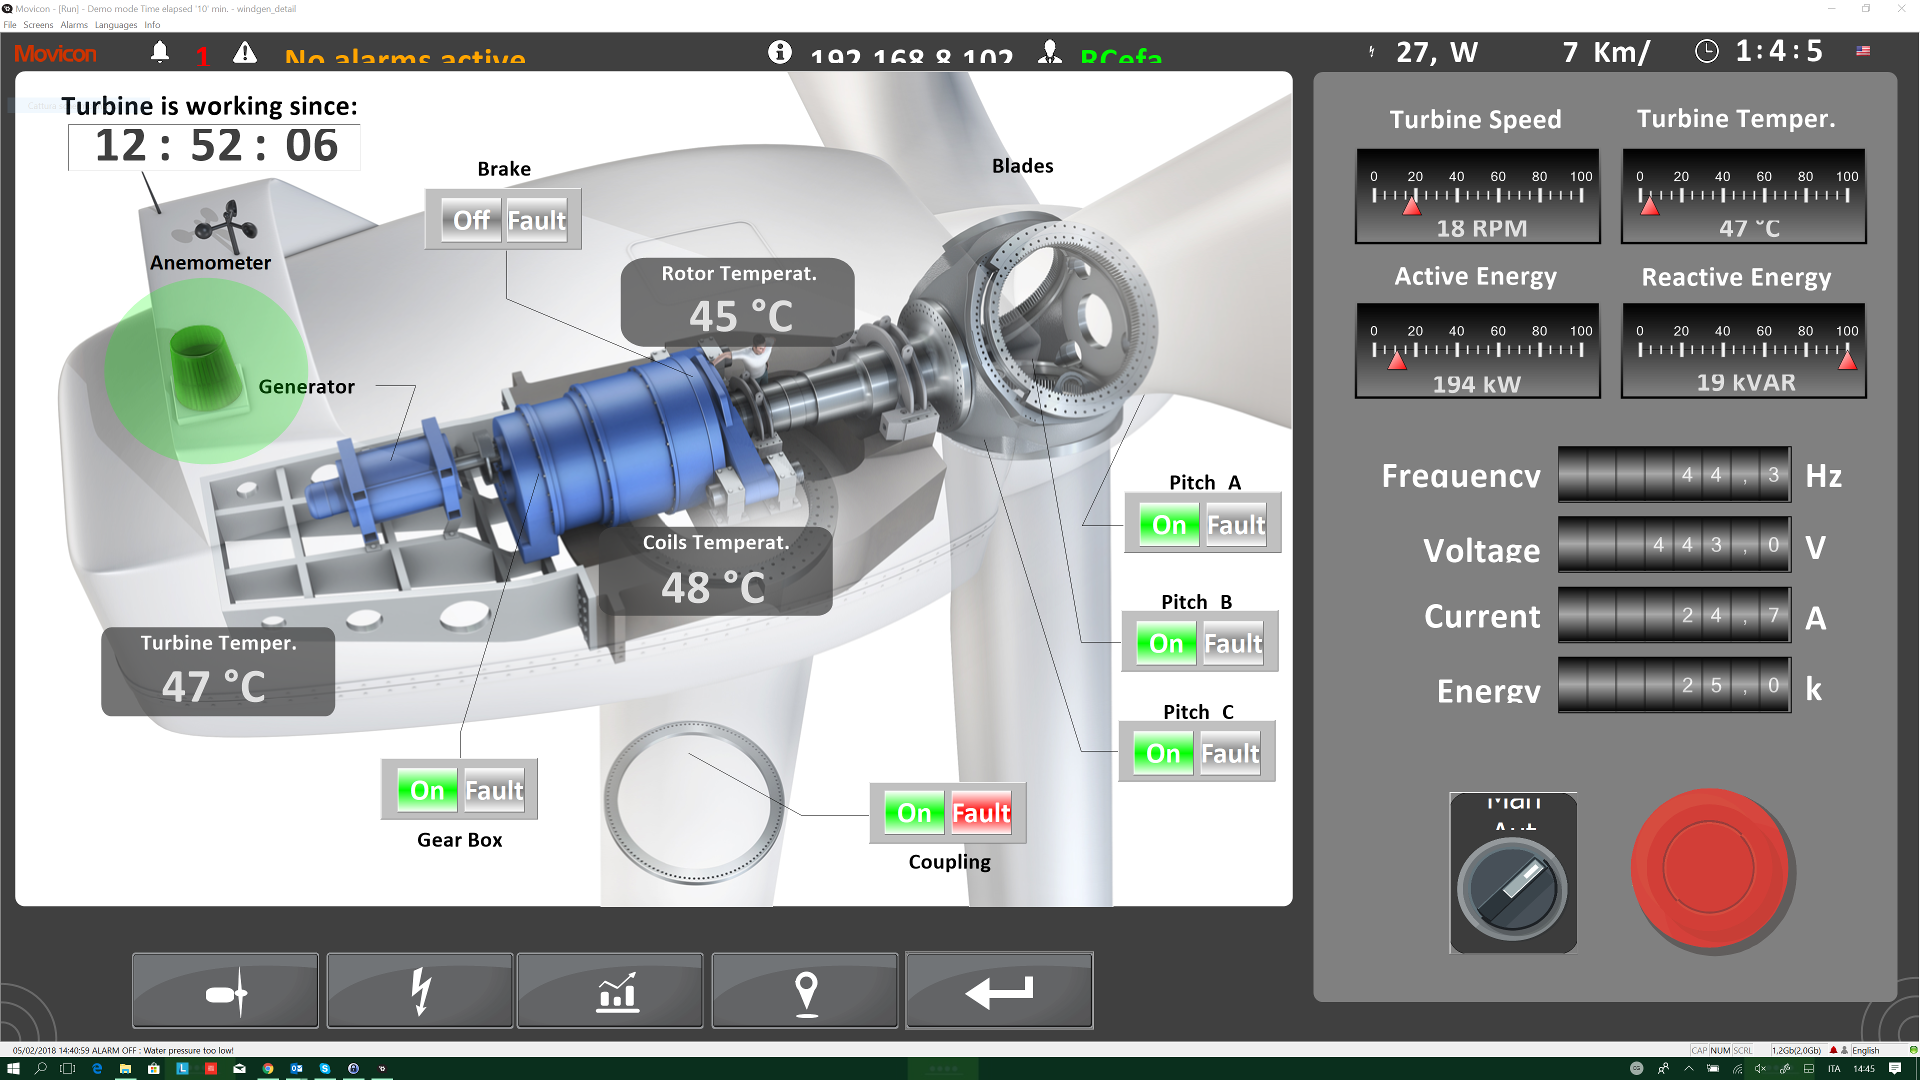1920x1080 pixels.
Task: Open the Languages menu
Action: tap(116, 25)
